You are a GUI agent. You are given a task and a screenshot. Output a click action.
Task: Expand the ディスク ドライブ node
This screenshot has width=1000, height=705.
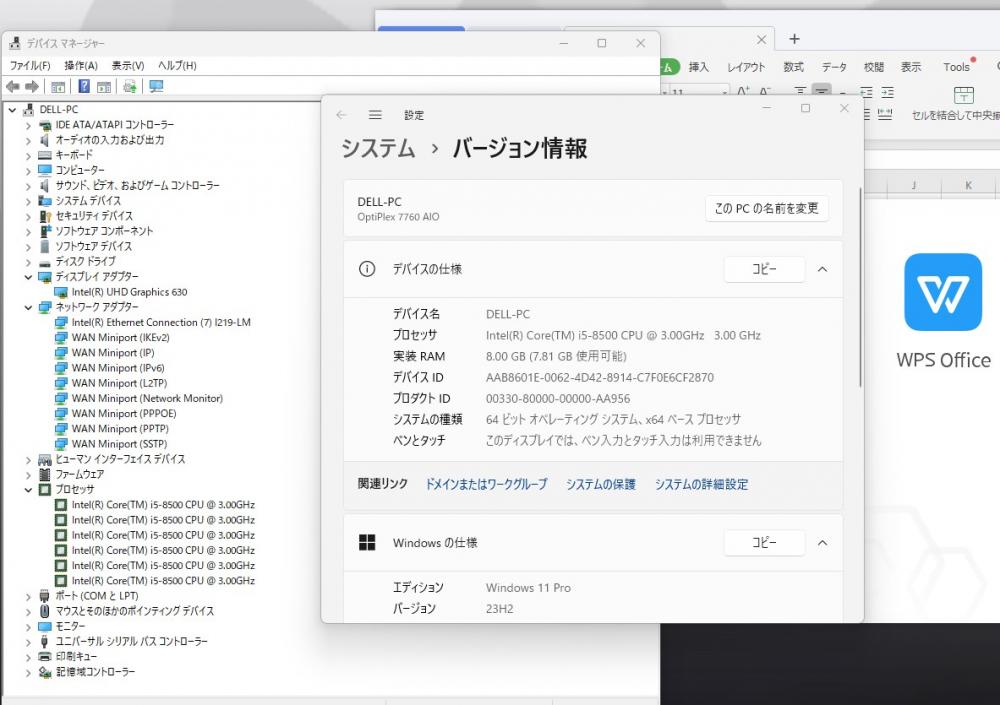click(28, 262)
